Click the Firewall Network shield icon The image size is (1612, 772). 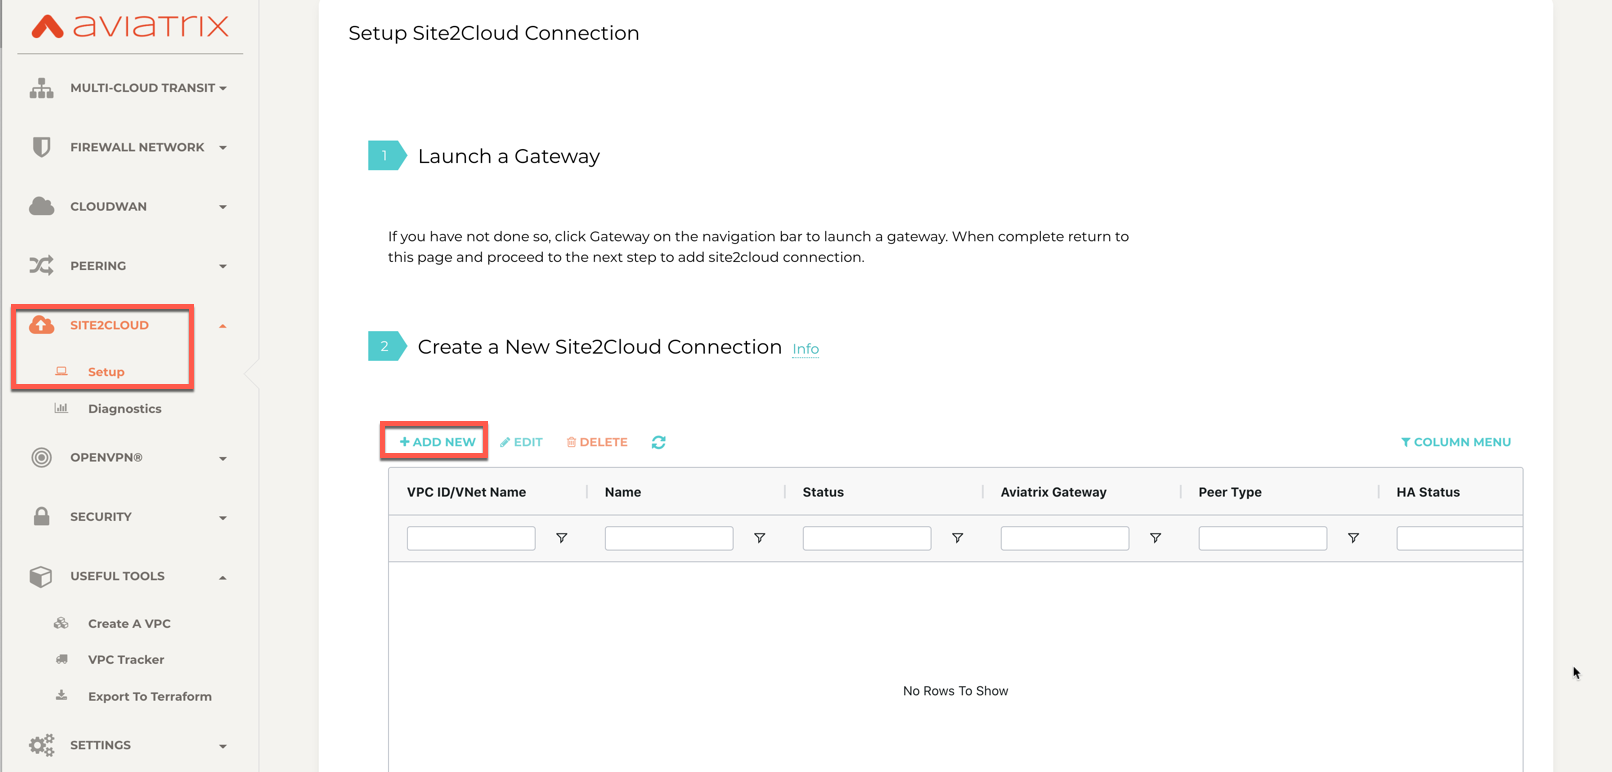41,146
